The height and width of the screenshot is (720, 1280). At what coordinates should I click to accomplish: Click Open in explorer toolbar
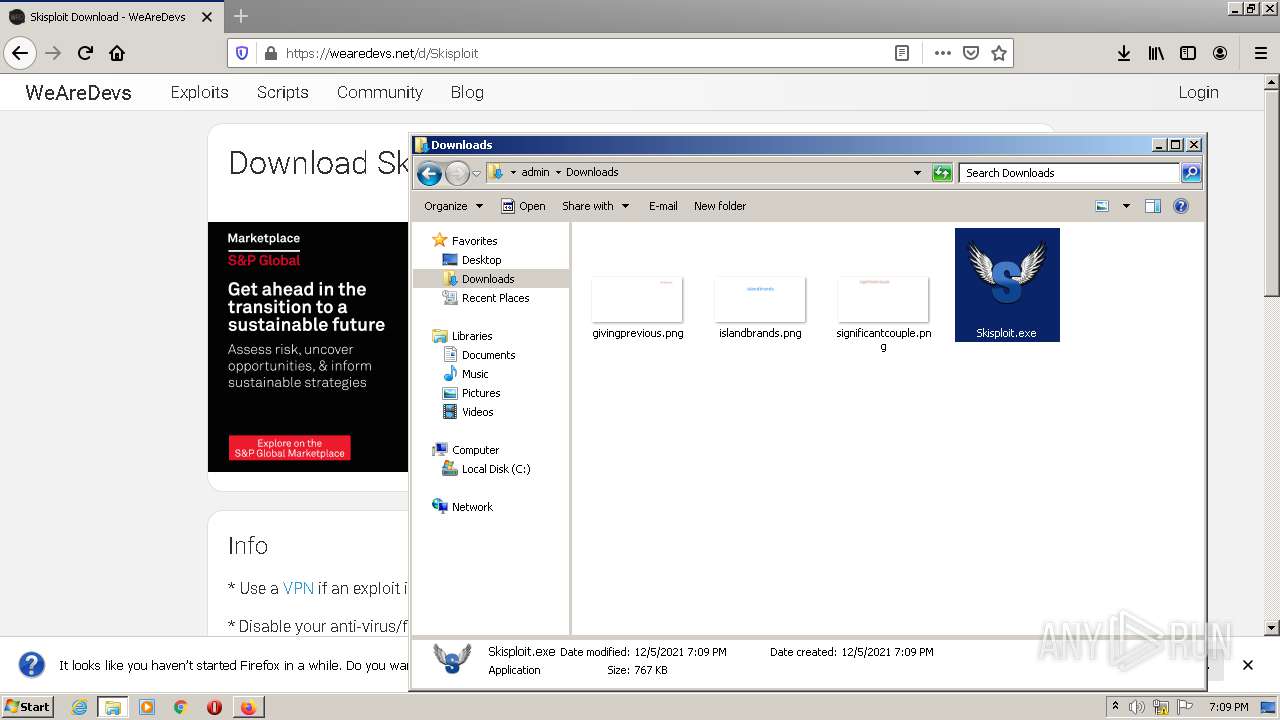523,206
